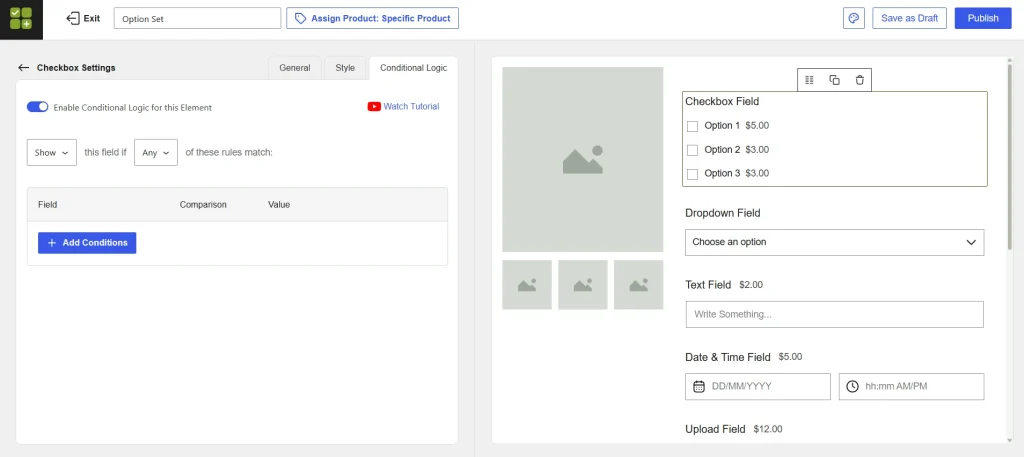Click the DD/MM/YYYY date input
This screenshot has width=1024, height=457.
[x=758, y=386]
